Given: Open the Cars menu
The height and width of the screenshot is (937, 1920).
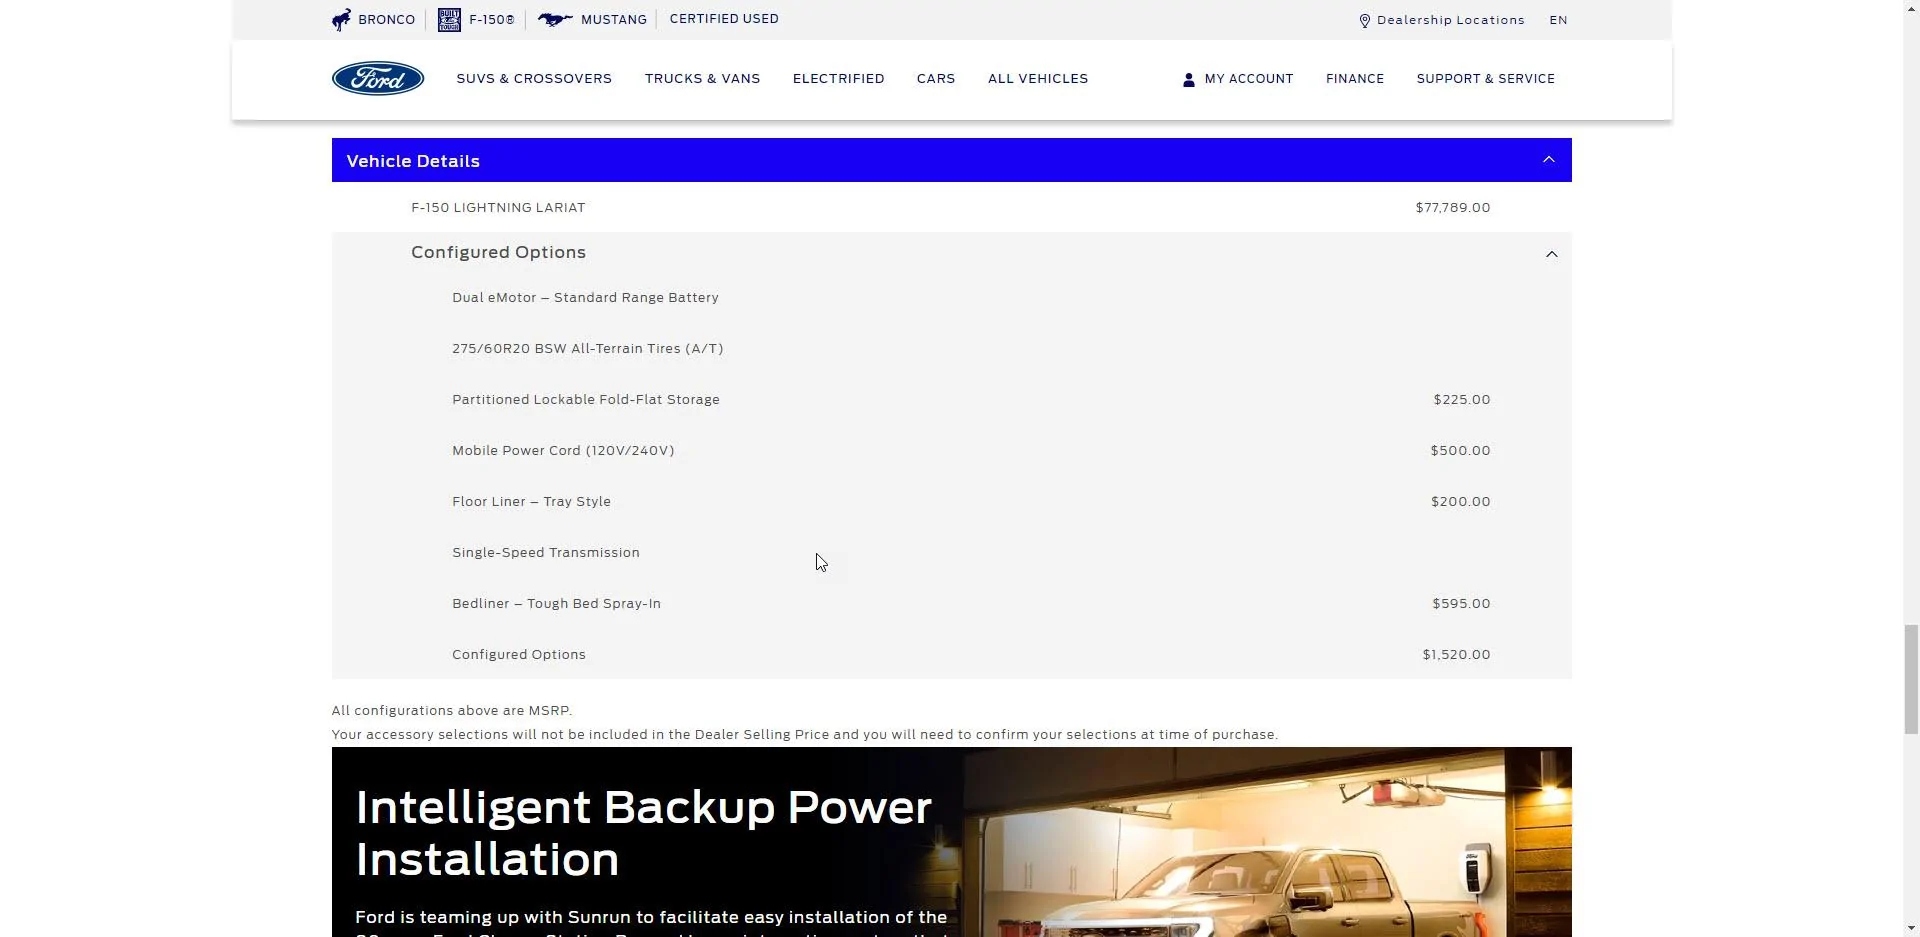Looking at the screenshot, I should point(935,79).
